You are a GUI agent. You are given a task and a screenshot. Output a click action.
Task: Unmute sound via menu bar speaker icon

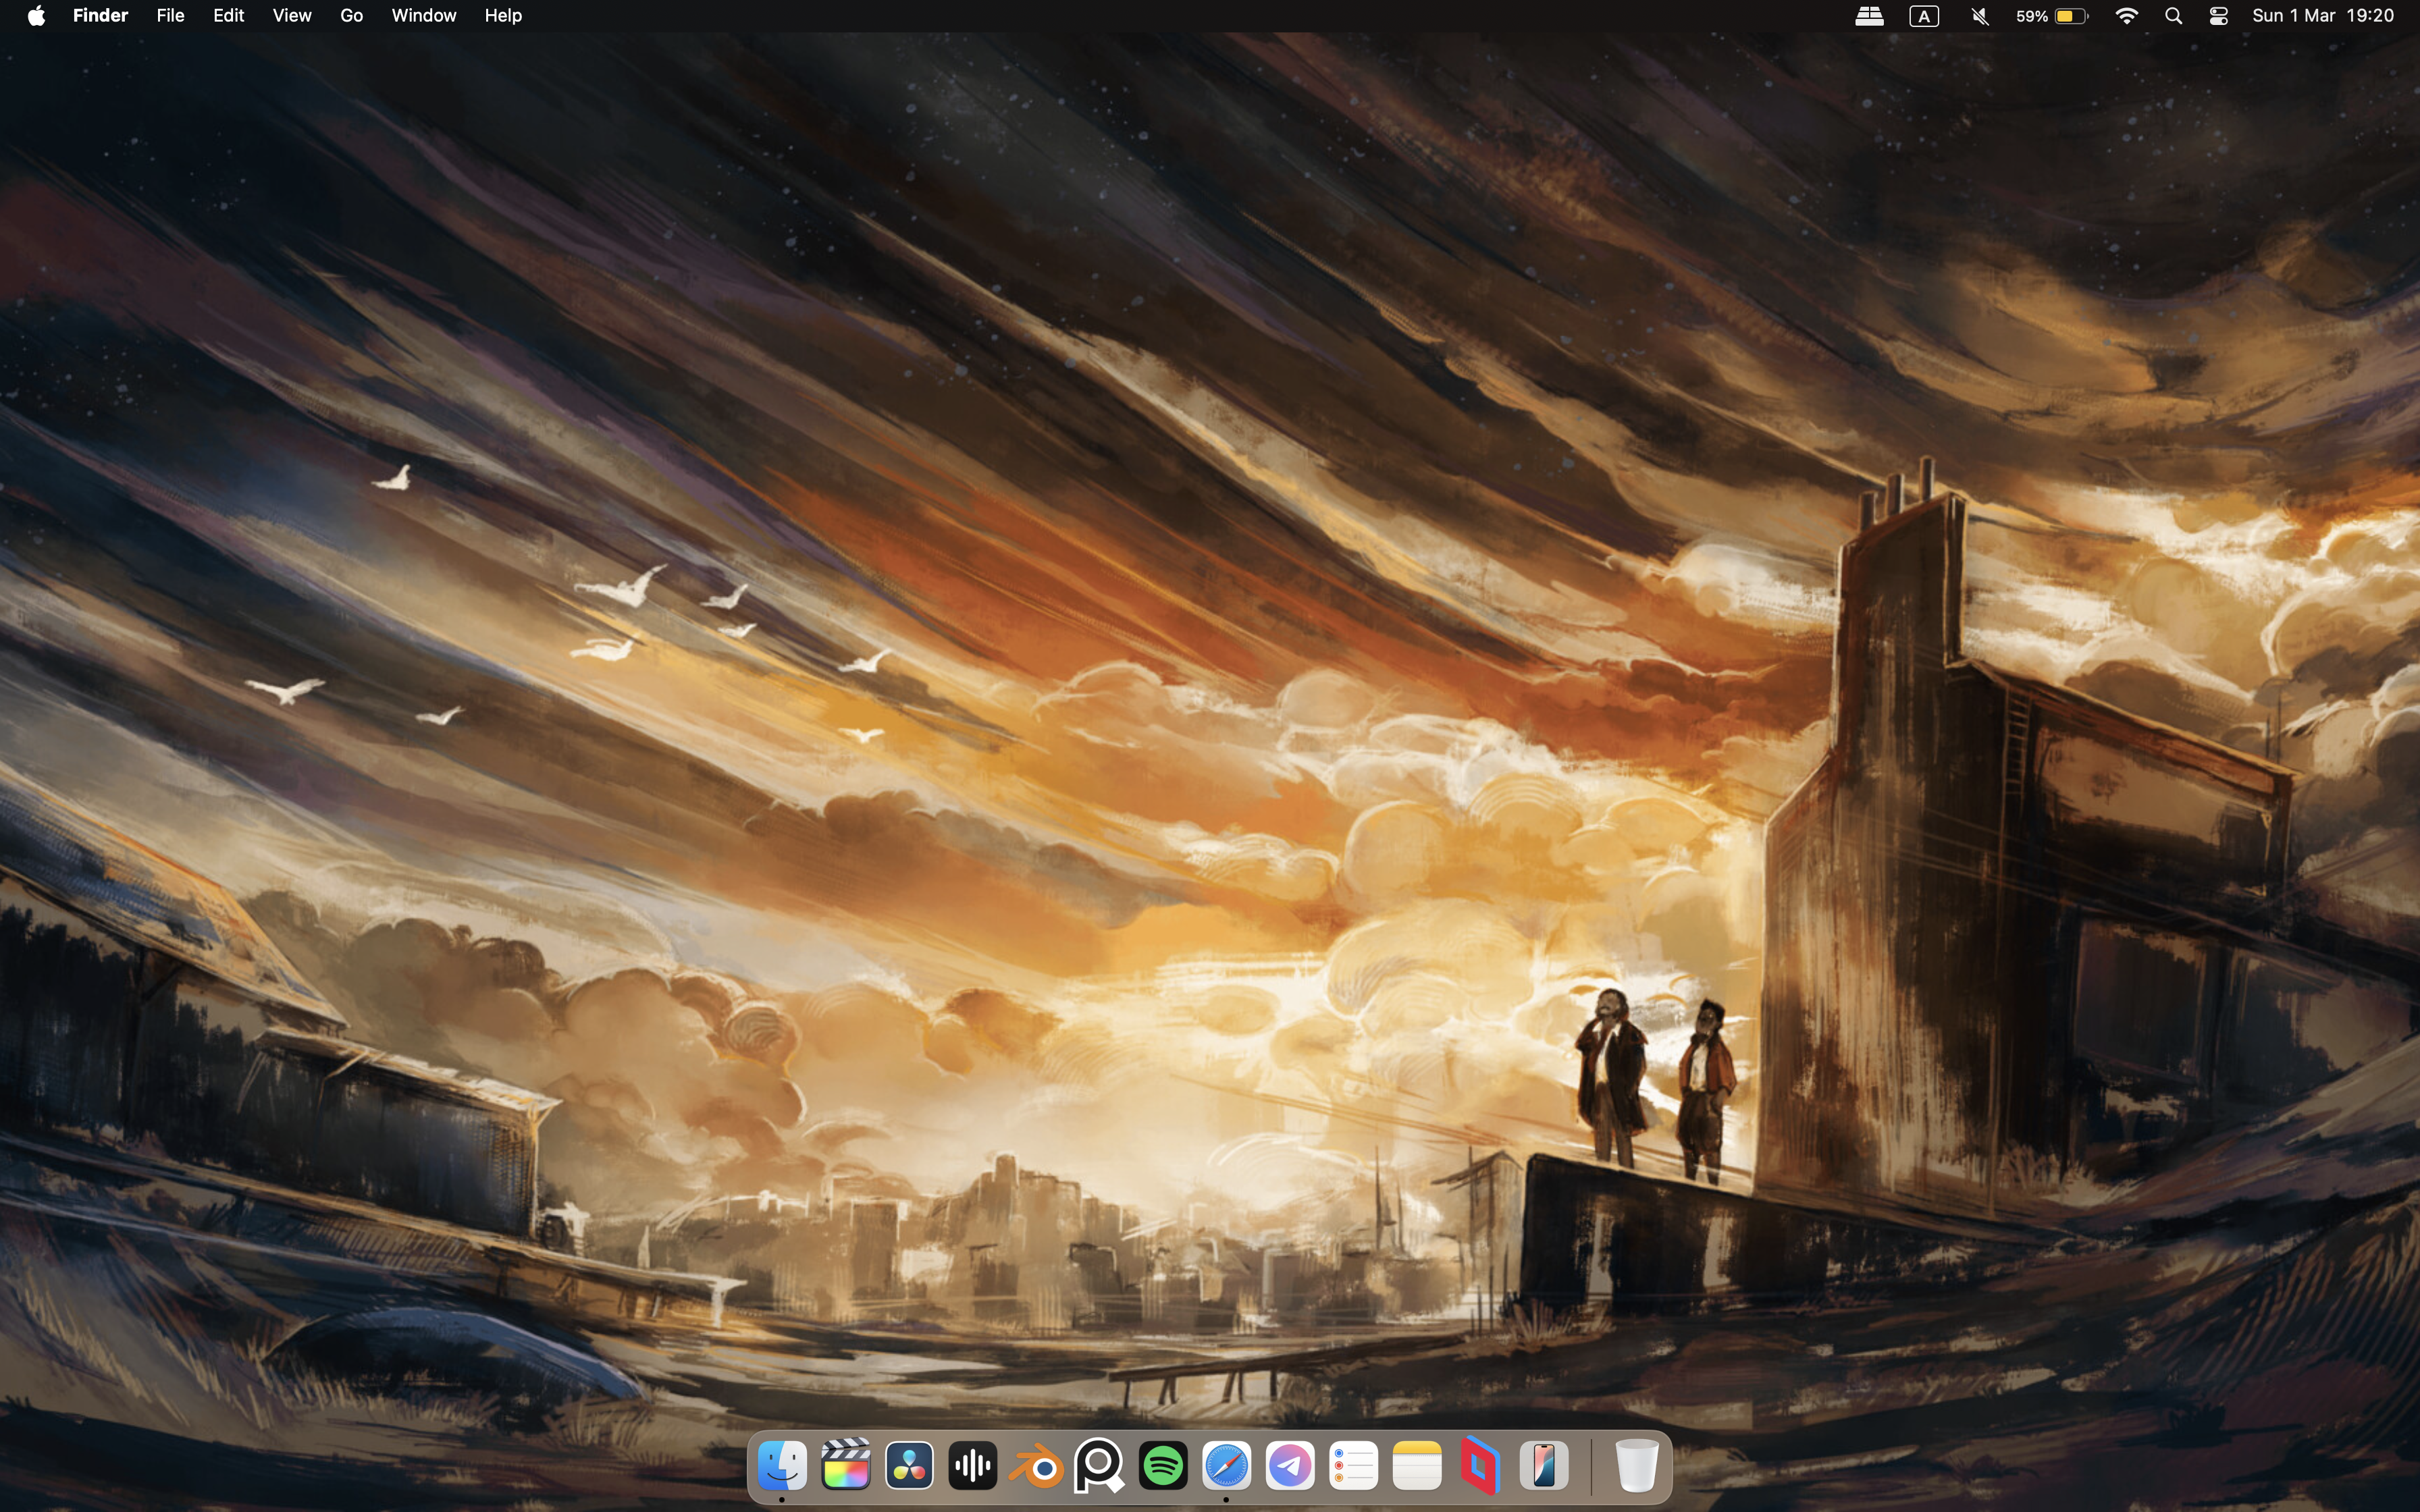1979,16
